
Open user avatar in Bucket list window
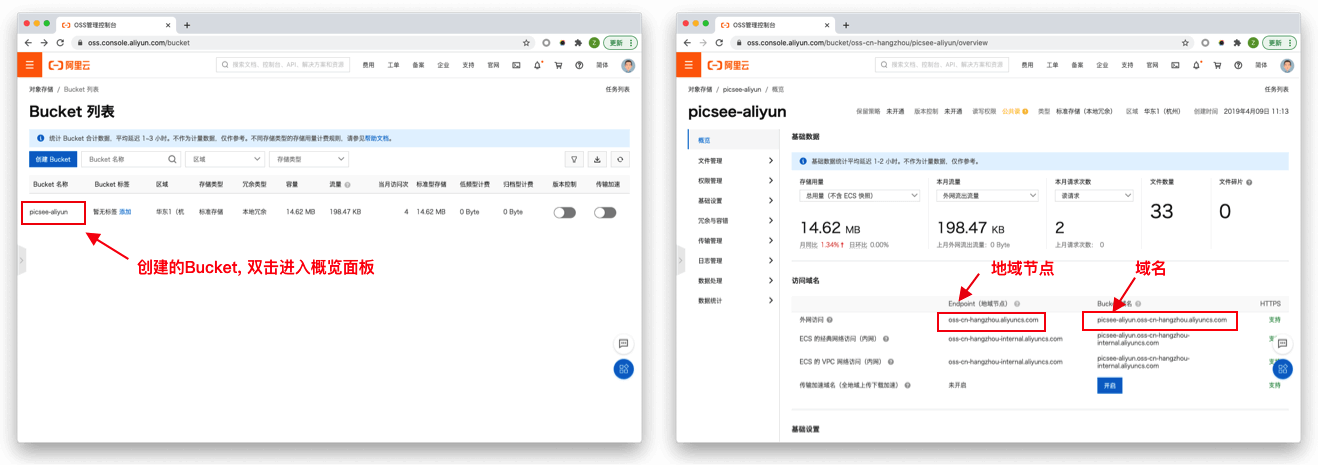(628, 65)
